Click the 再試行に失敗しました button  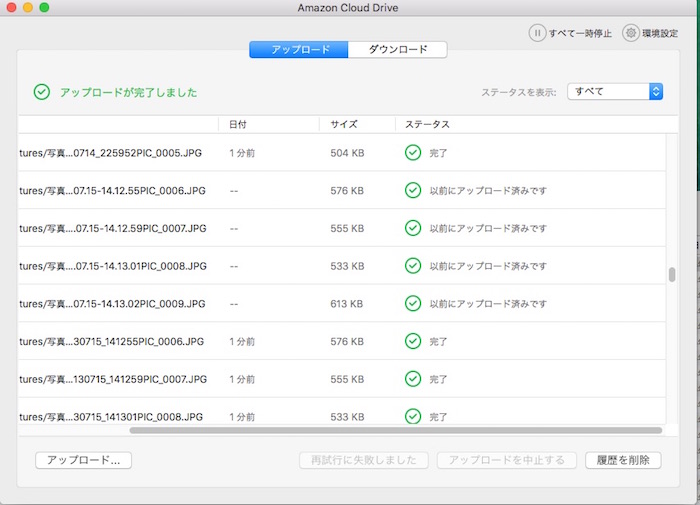coord(364,460)
